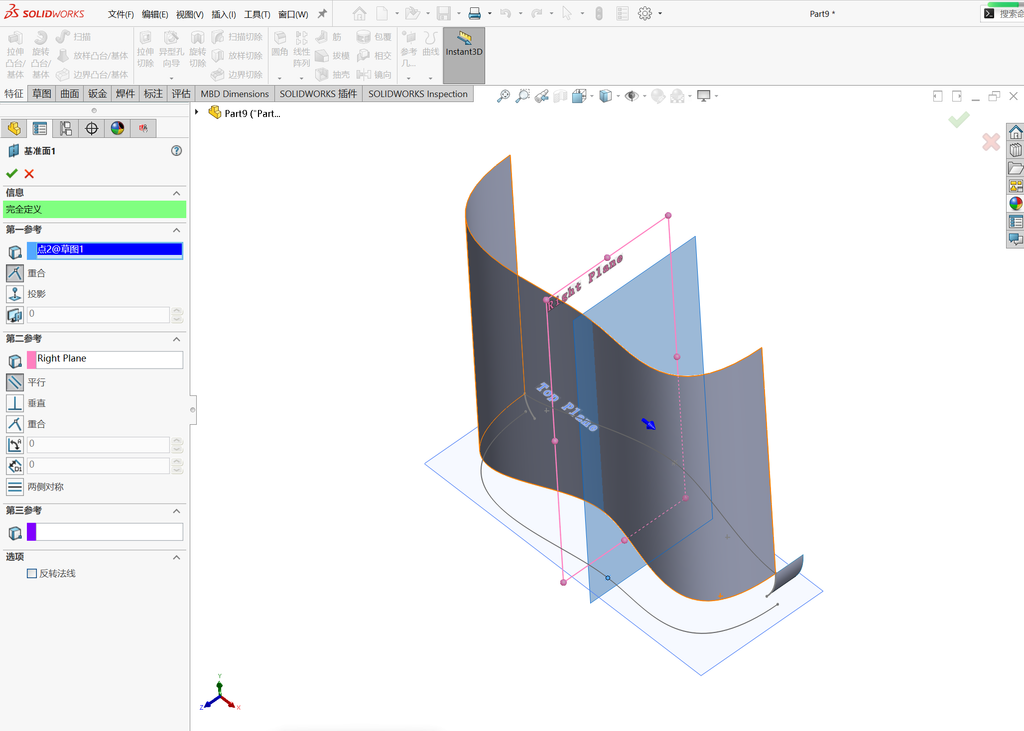Viewport: 1024px width, 731px height.
Task: Select 重合 constraint under 第一参考
Action: coord(15,273)
